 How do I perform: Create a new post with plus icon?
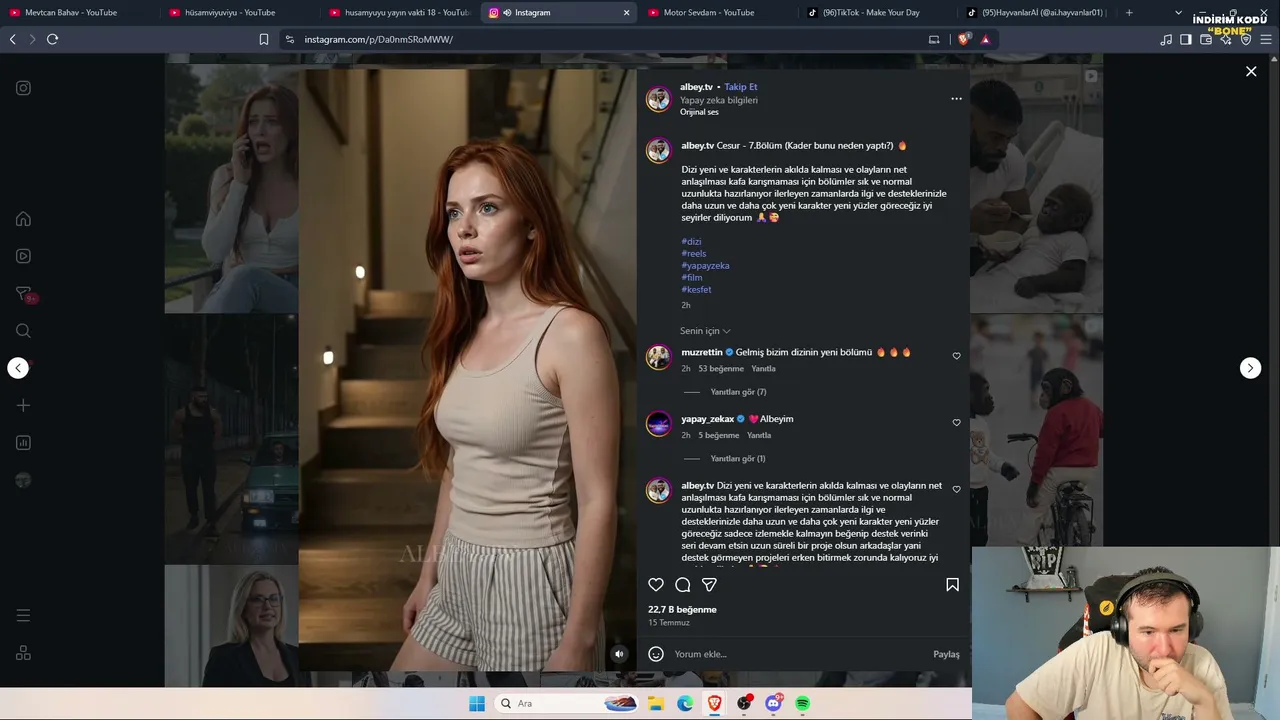[x=23, y=405]
